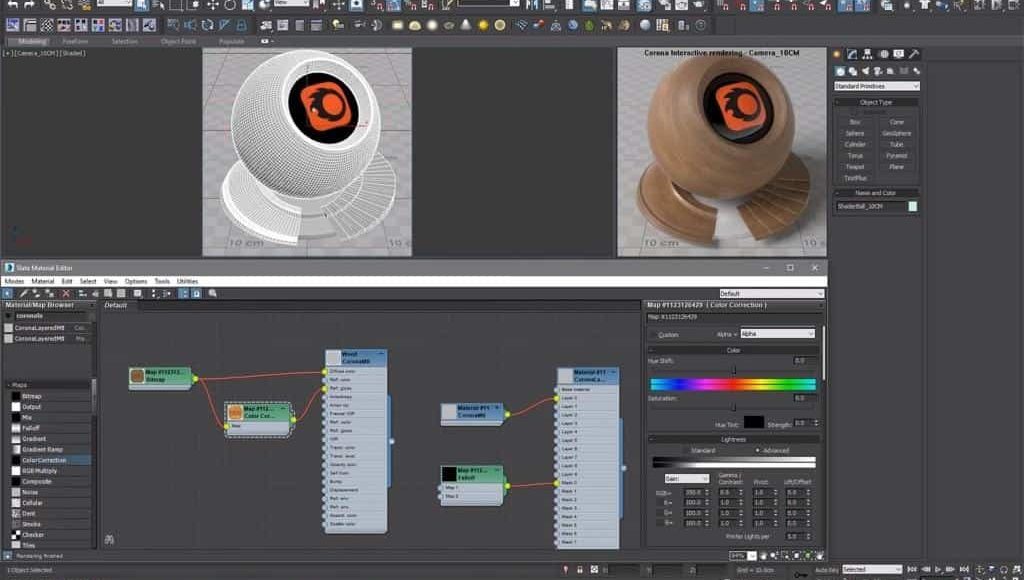The height and width of the screenshot is (580, 1024).
Task: Select the Standard lightness radio button
Action: click(x=687, y=451)
